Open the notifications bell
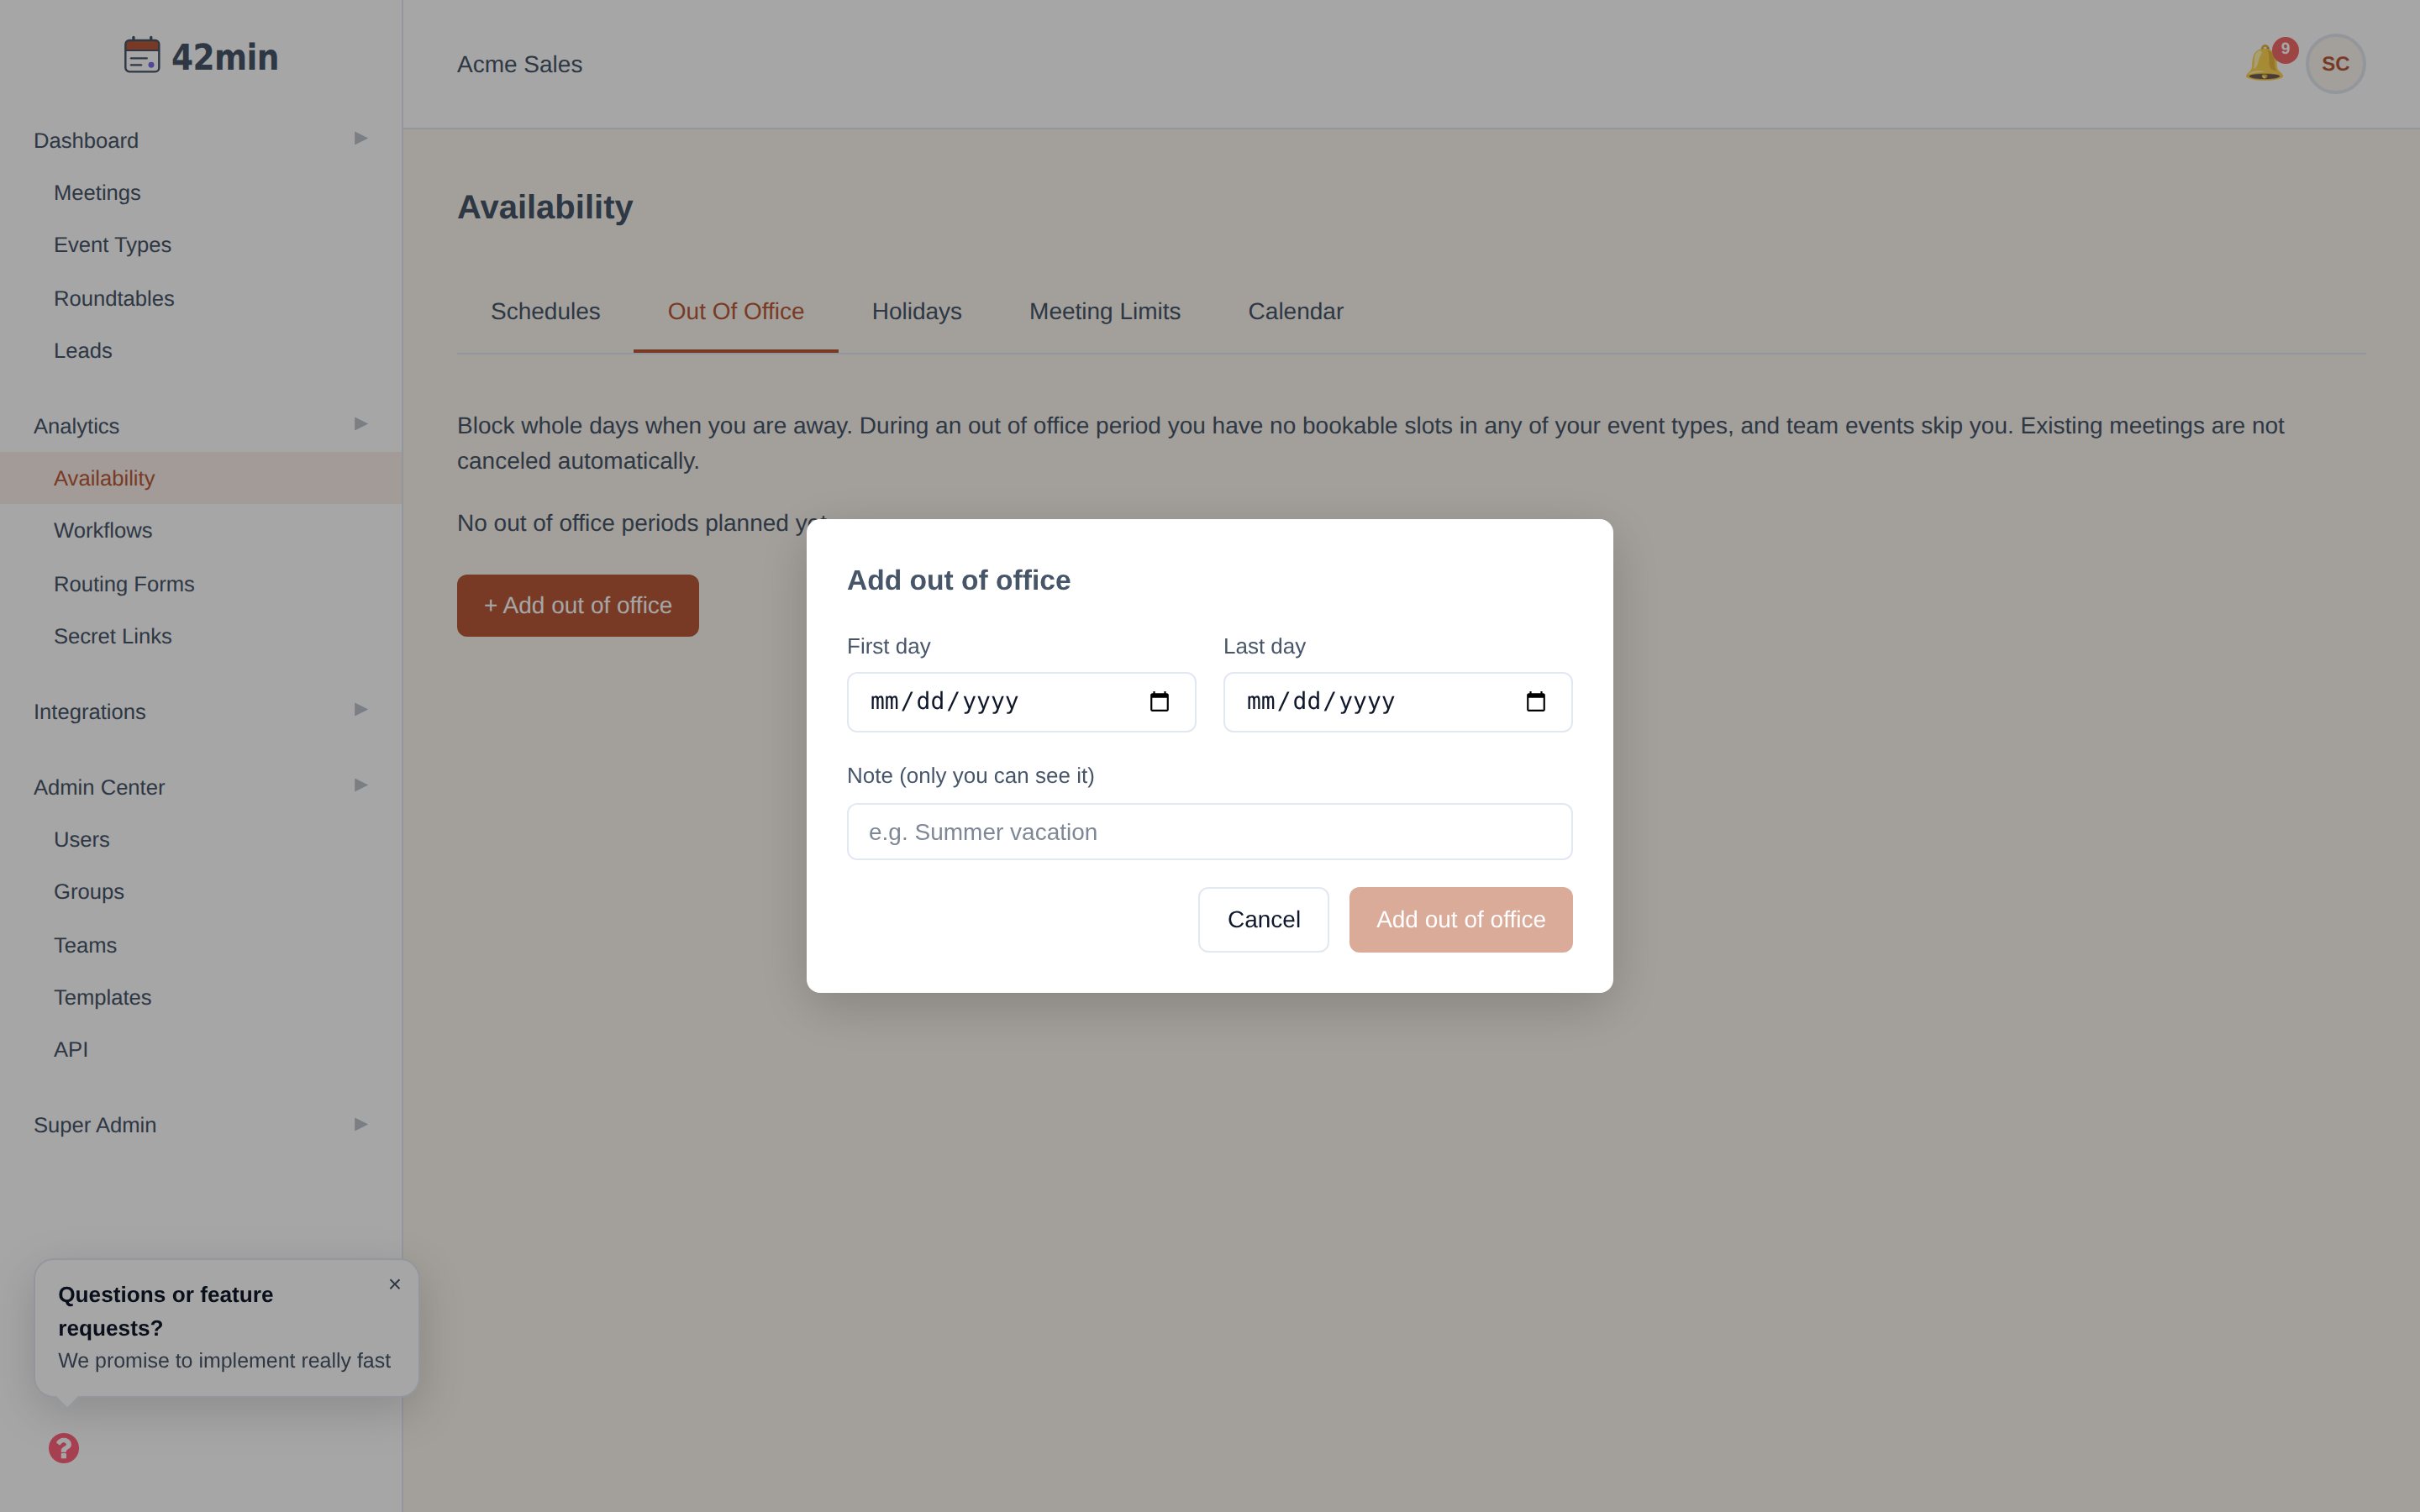 coord(2264,64)
